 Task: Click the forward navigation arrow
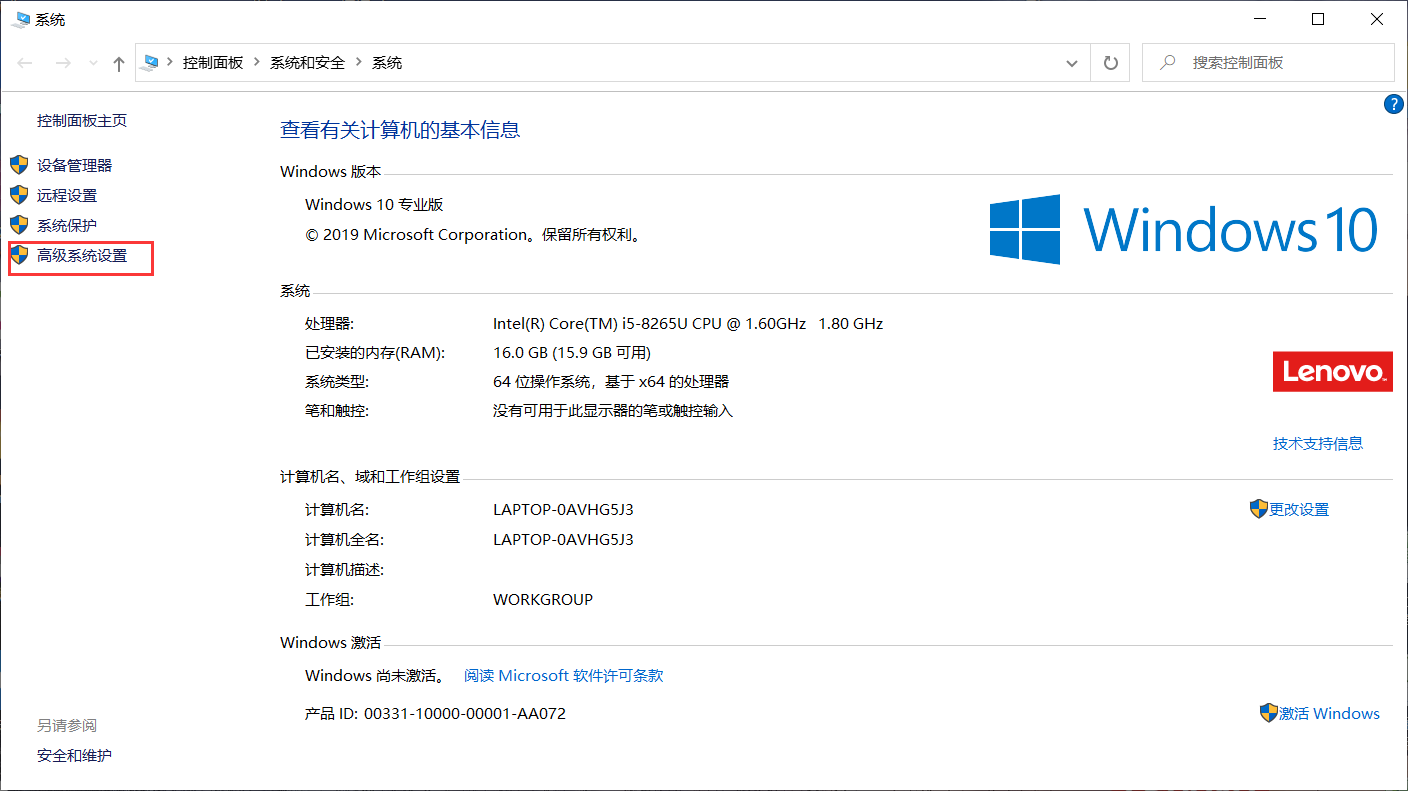[x=63, y=63]
